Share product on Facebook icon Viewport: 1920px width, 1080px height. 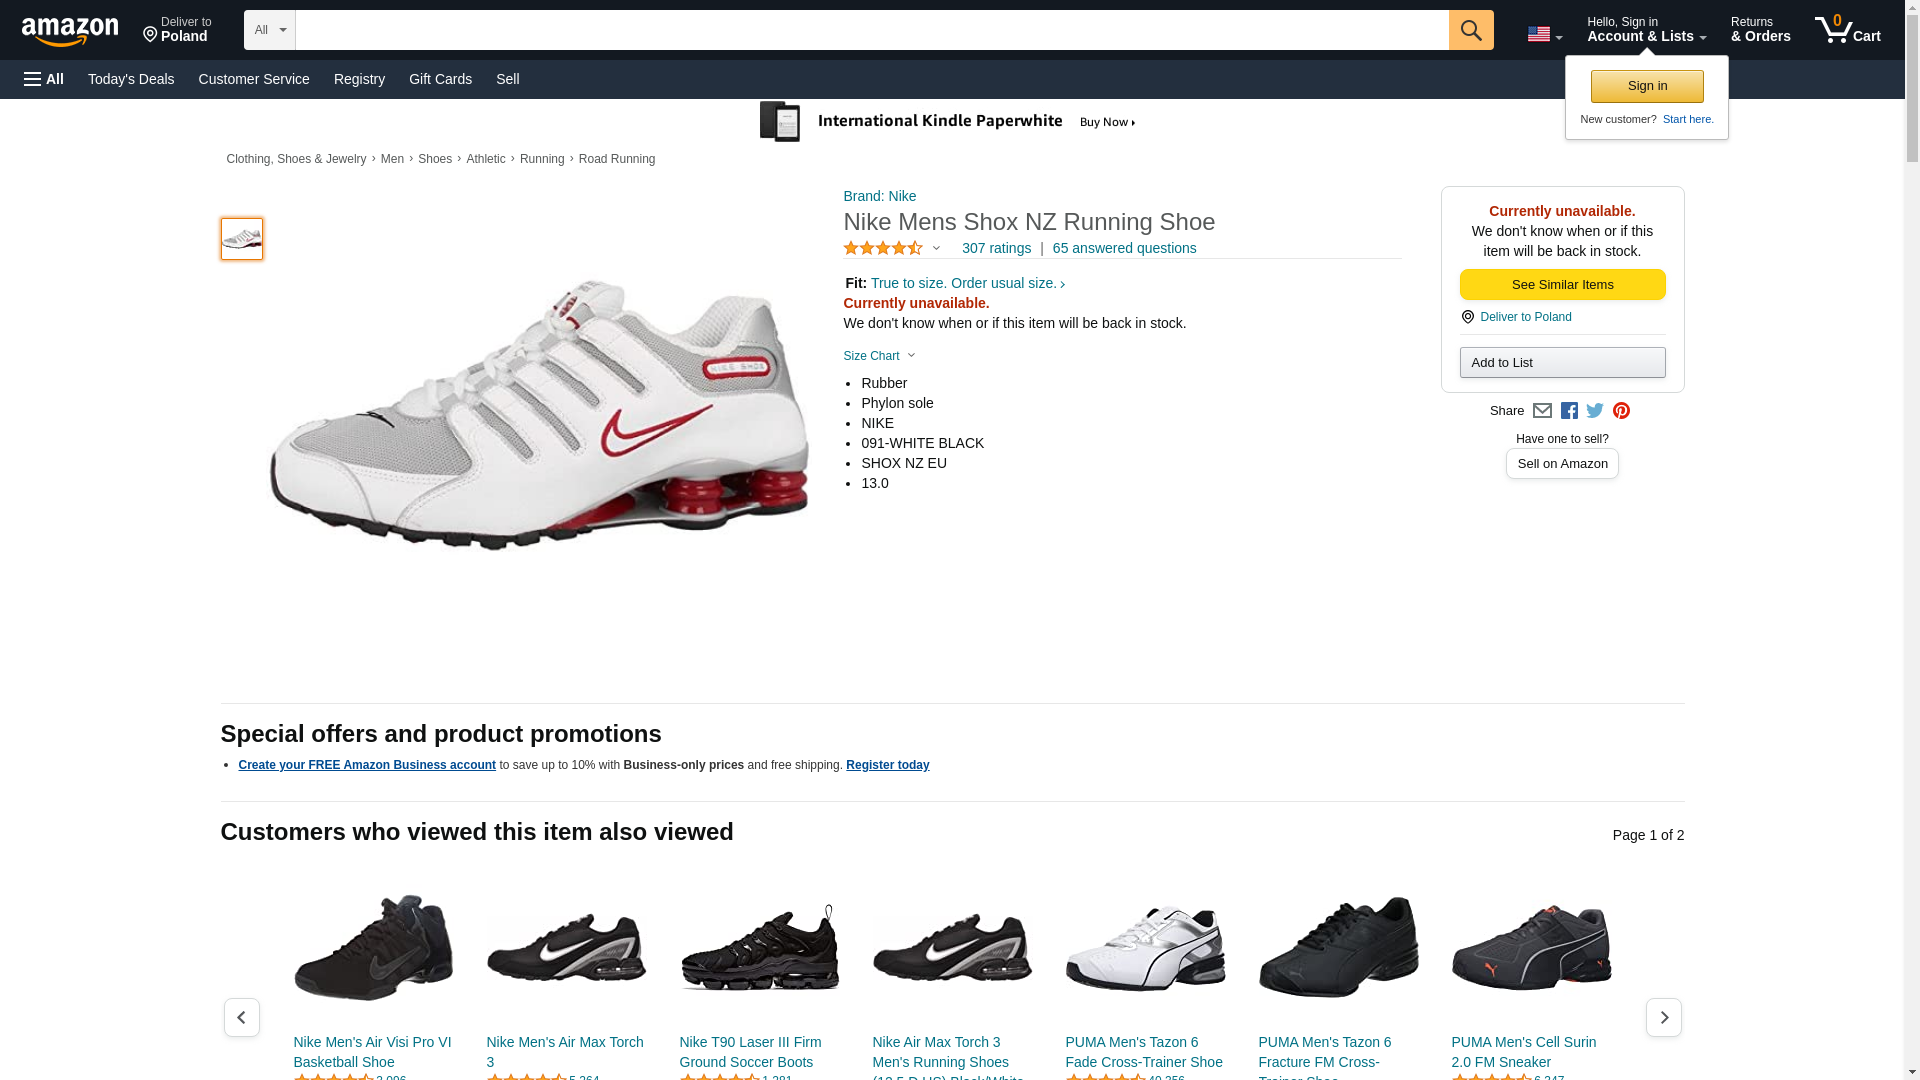coord(1569,411)
